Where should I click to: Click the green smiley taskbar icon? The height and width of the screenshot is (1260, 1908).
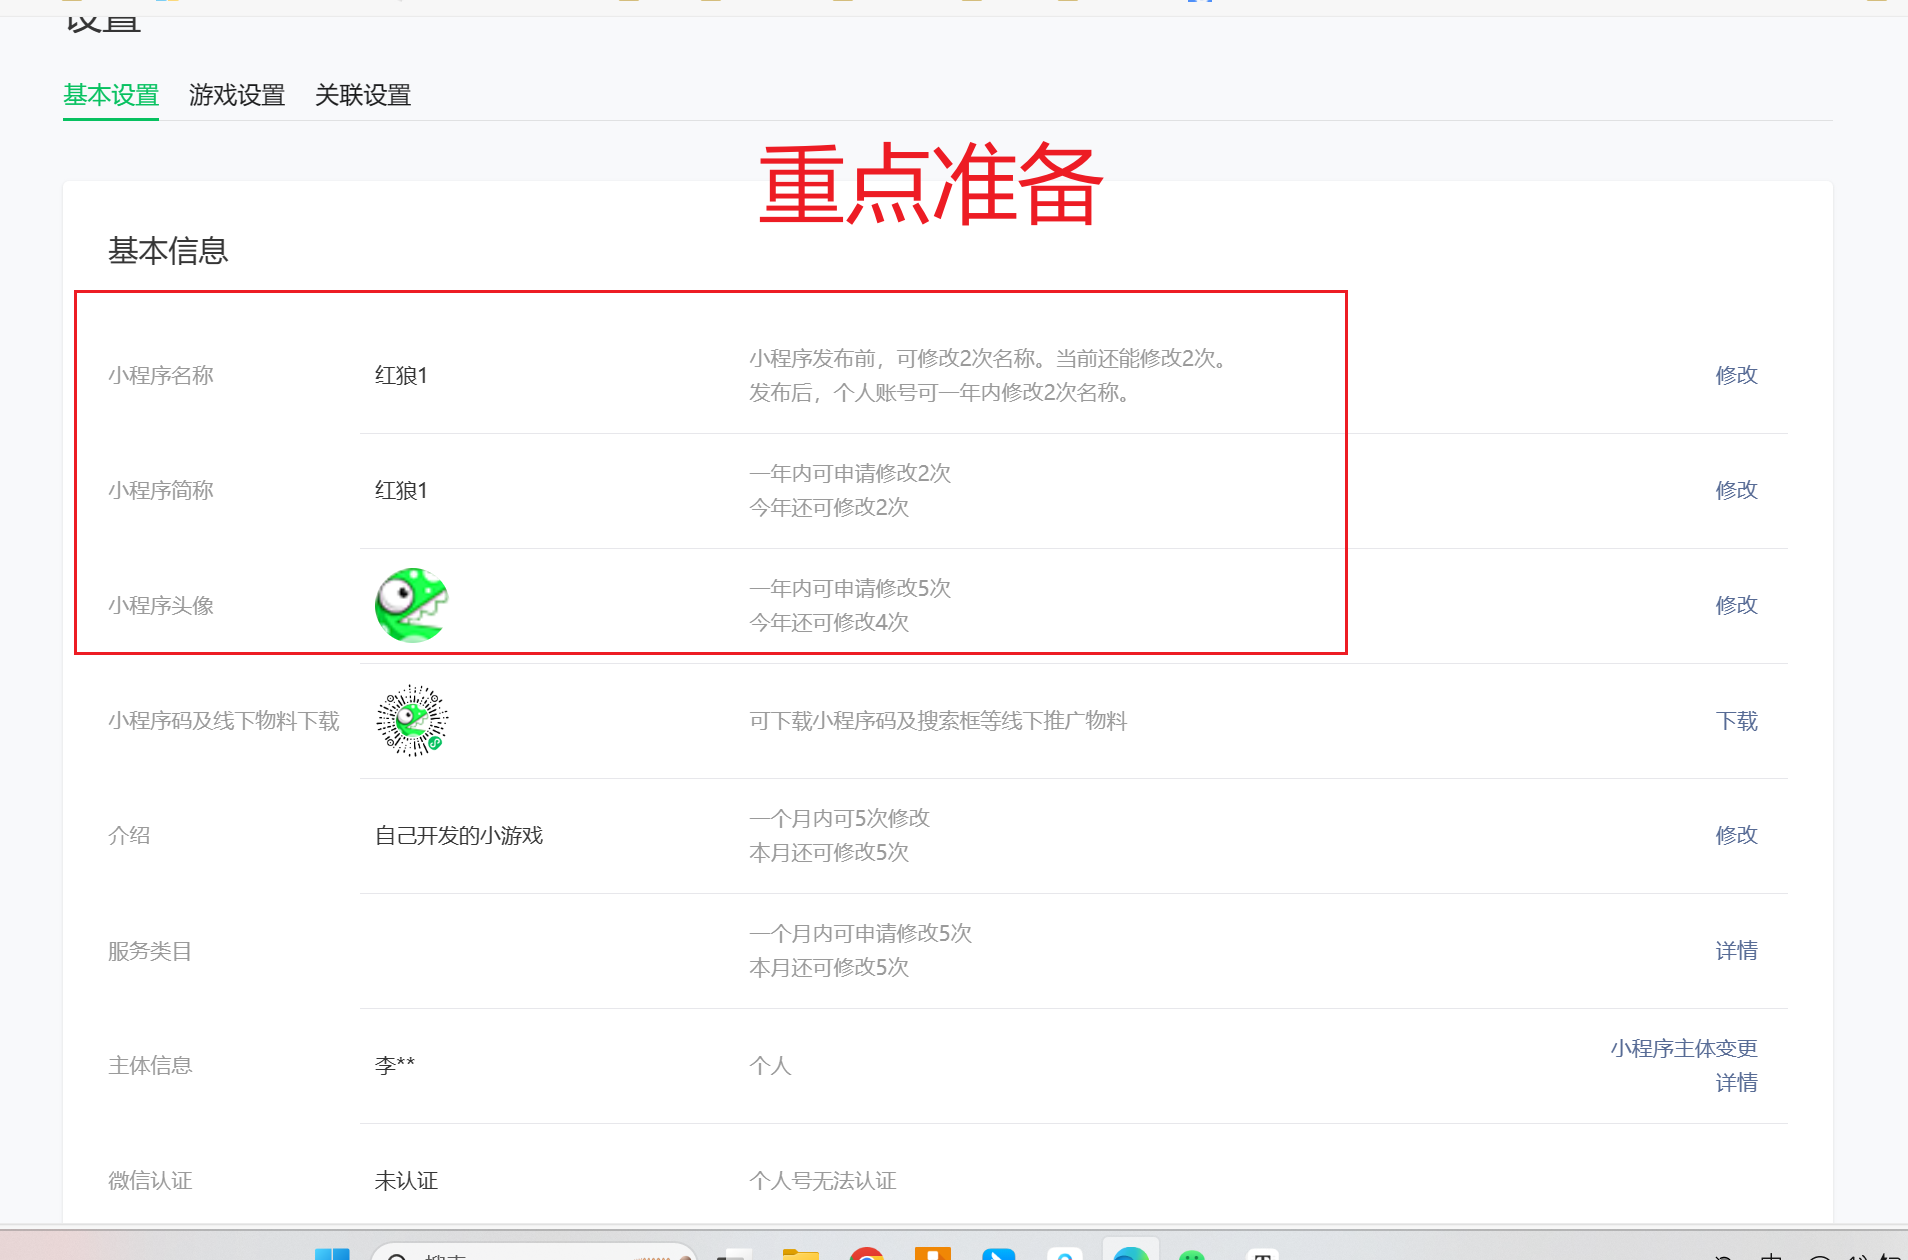tap(1191, 1254)
